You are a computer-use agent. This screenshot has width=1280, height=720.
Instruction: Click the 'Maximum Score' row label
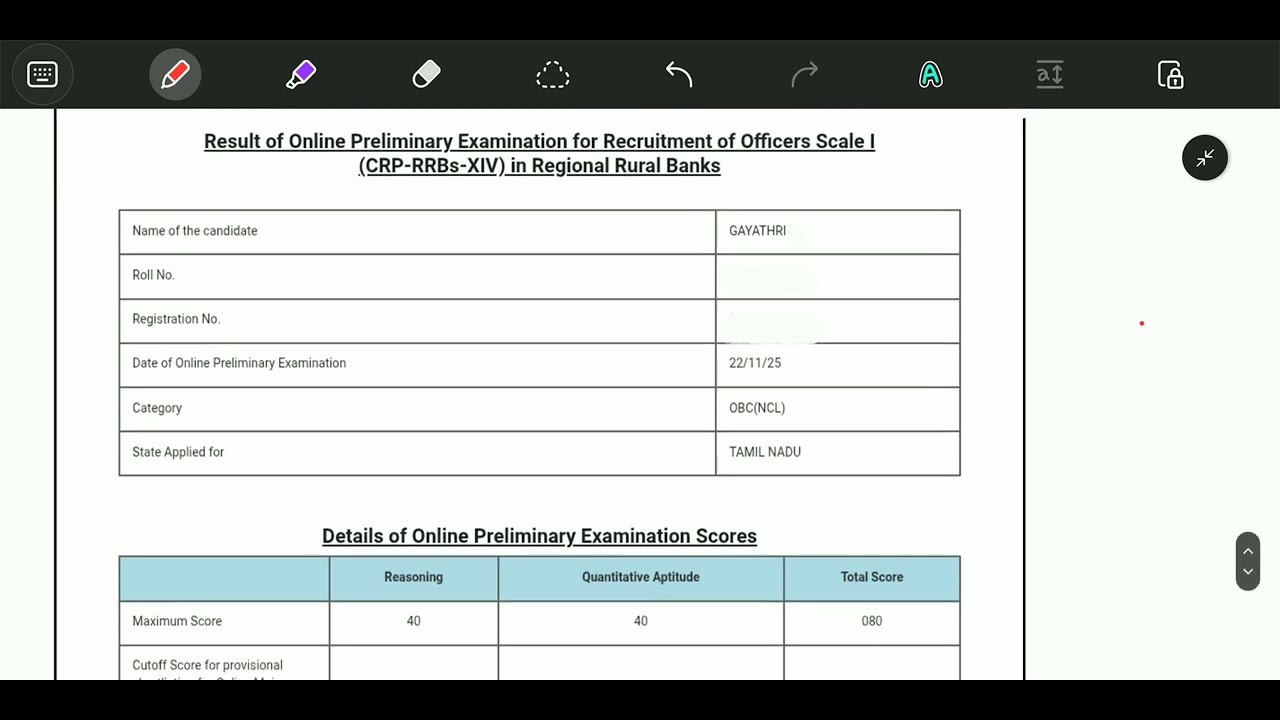[177, 621]
